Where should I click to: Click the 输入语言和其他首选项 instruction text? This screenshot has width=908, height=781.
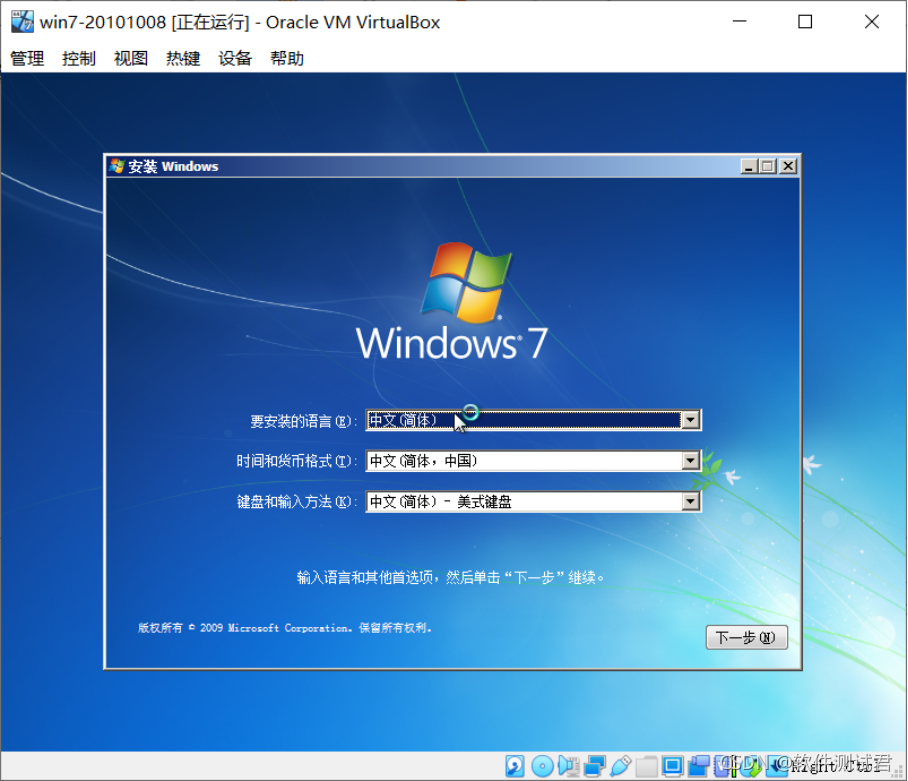[451, 577]
